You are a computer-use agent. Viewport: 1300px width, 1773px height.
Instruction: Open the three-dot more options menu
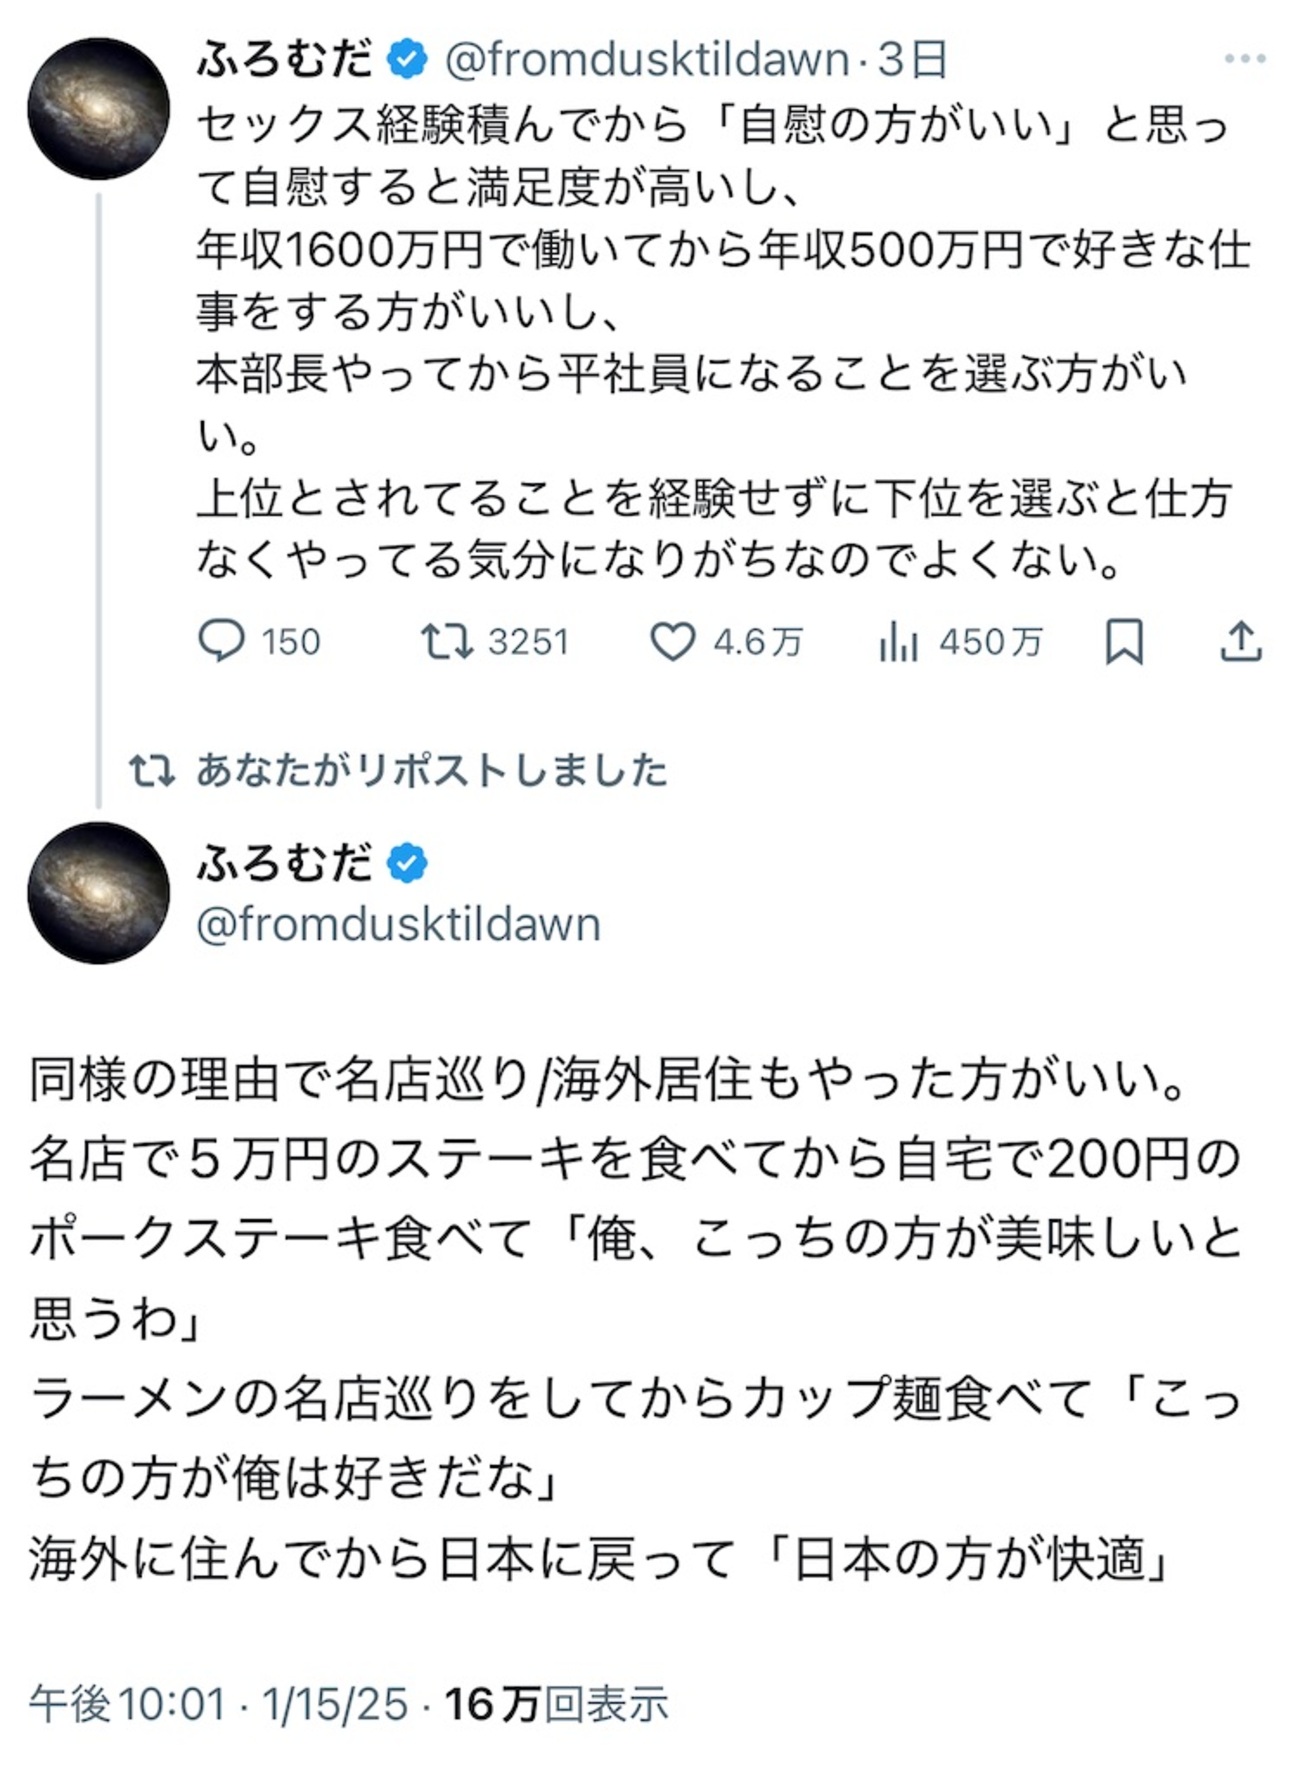coord(1244,59)
